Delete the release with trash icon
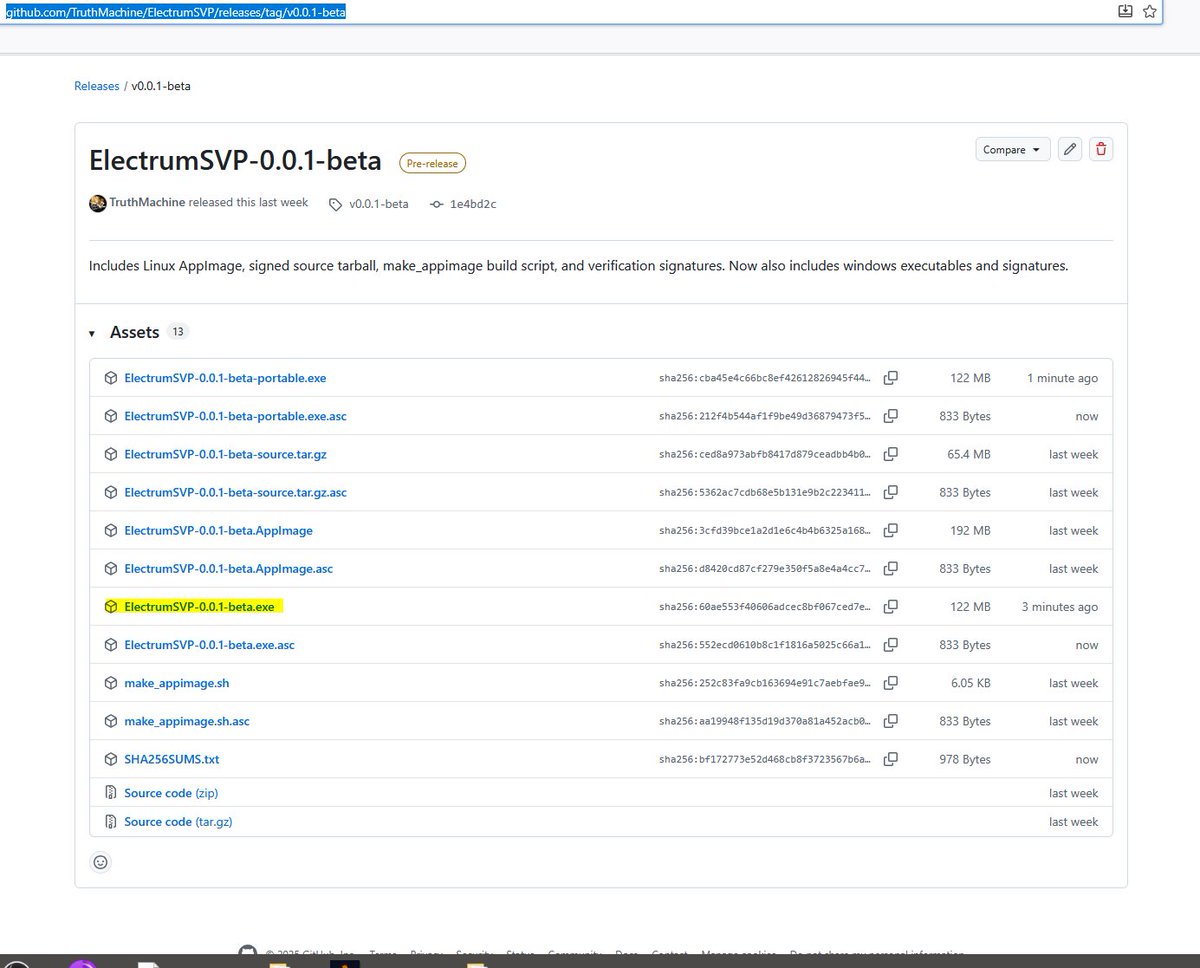The height and width of the screenshot is (968, 1200). click(x=1101, y=149)
